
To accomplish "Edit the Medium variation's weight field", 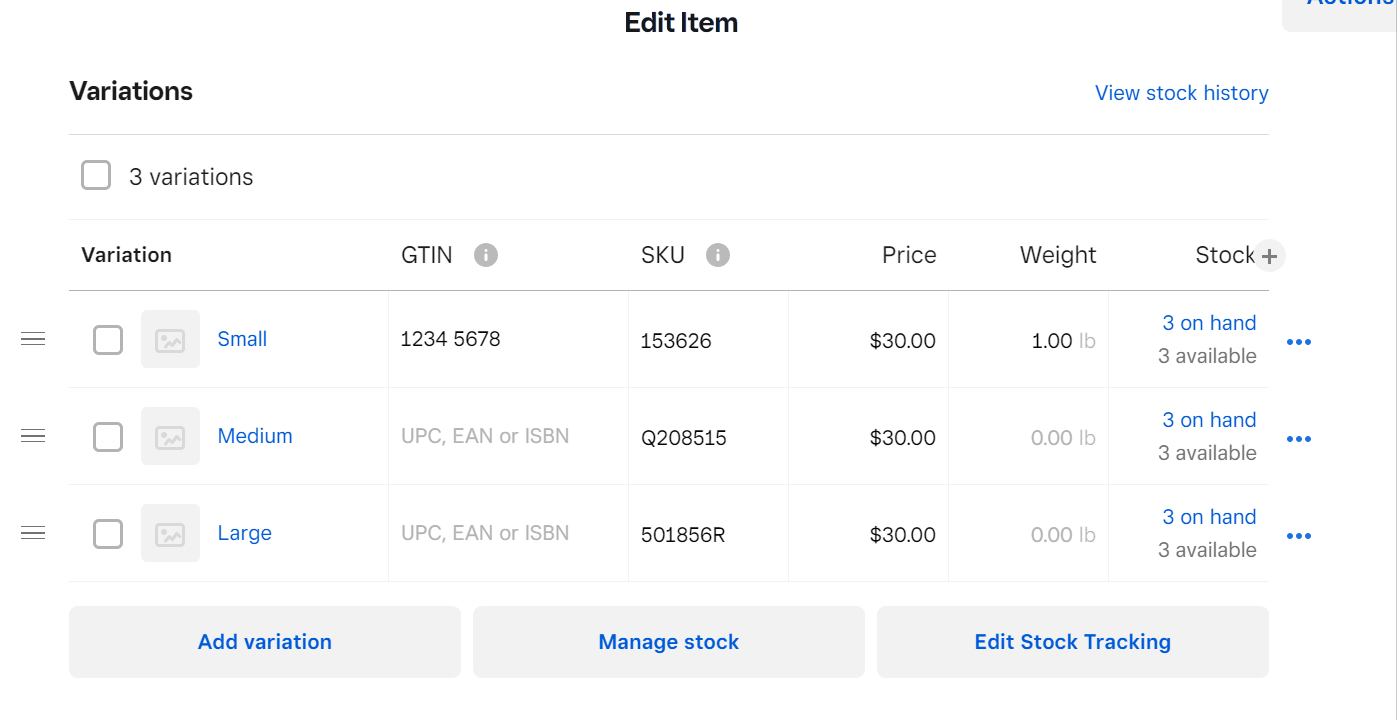I will (1028, 437).
